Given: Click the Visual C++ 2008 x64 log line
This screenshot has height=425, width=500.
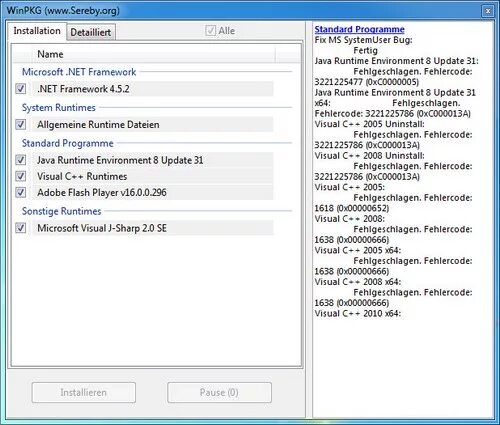Looking at the screenshot, I should [x=358, y=282].
